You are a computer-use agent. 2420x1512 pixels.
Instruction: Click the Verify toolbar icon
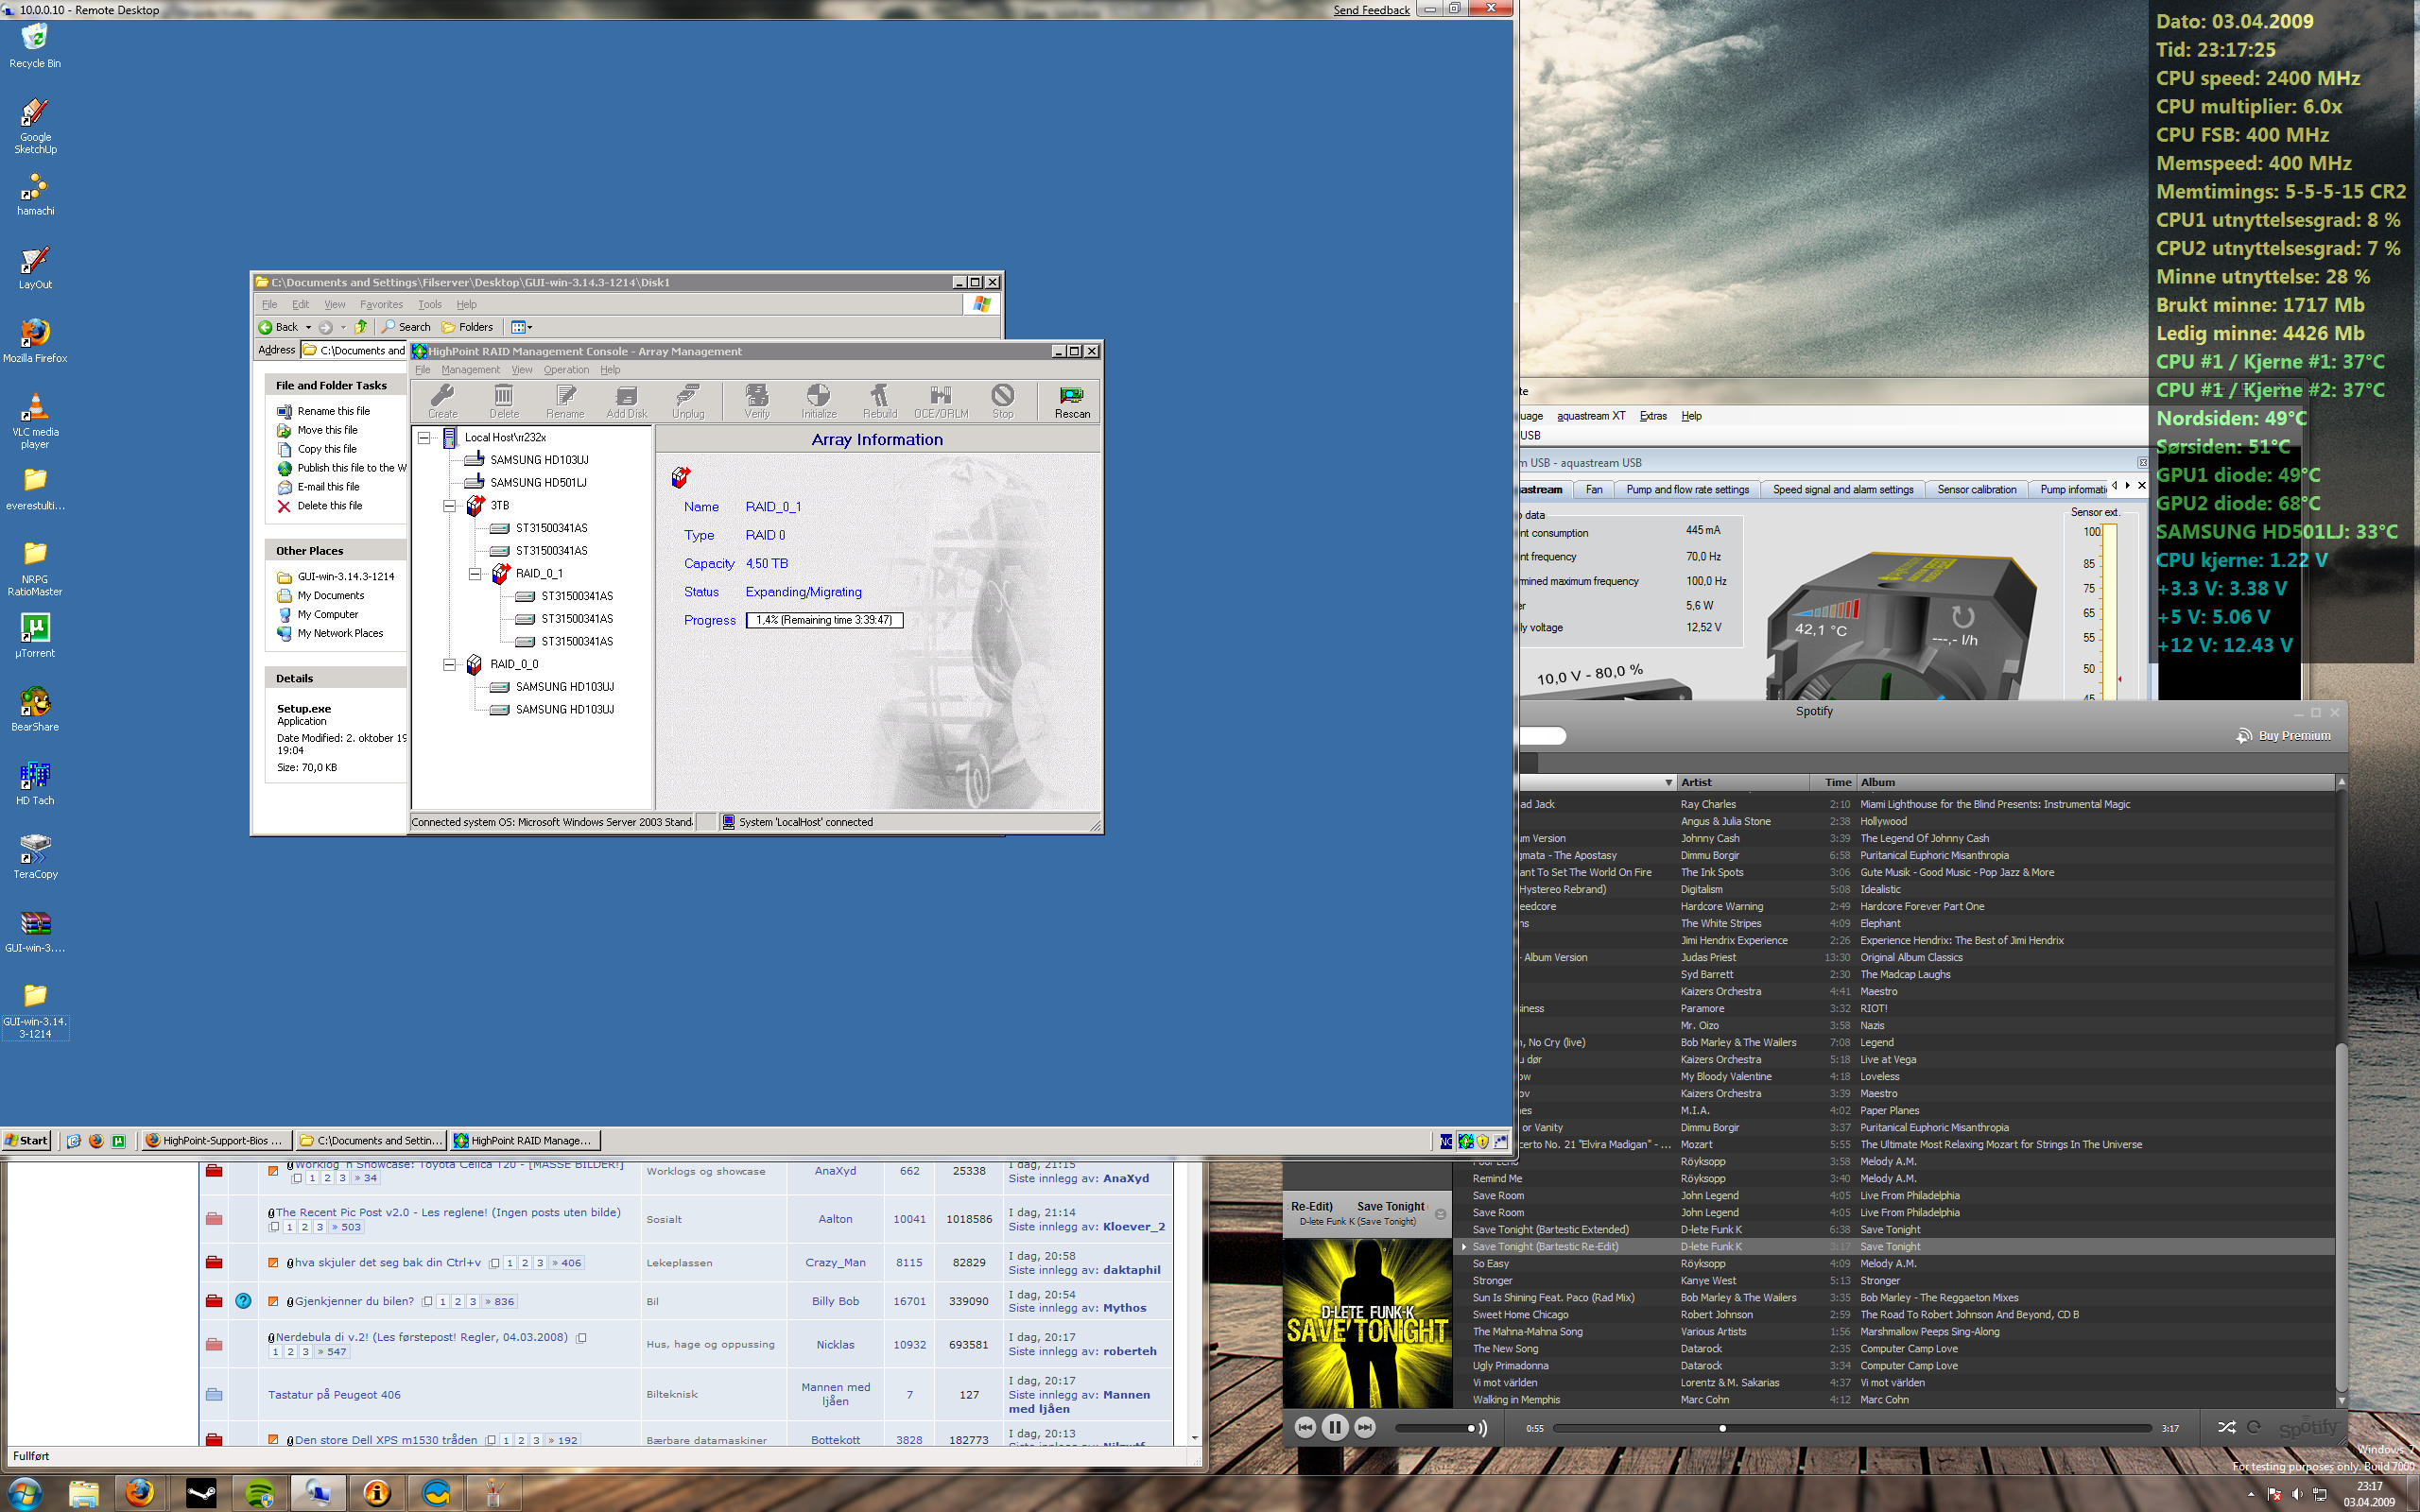tap(757, 401)
